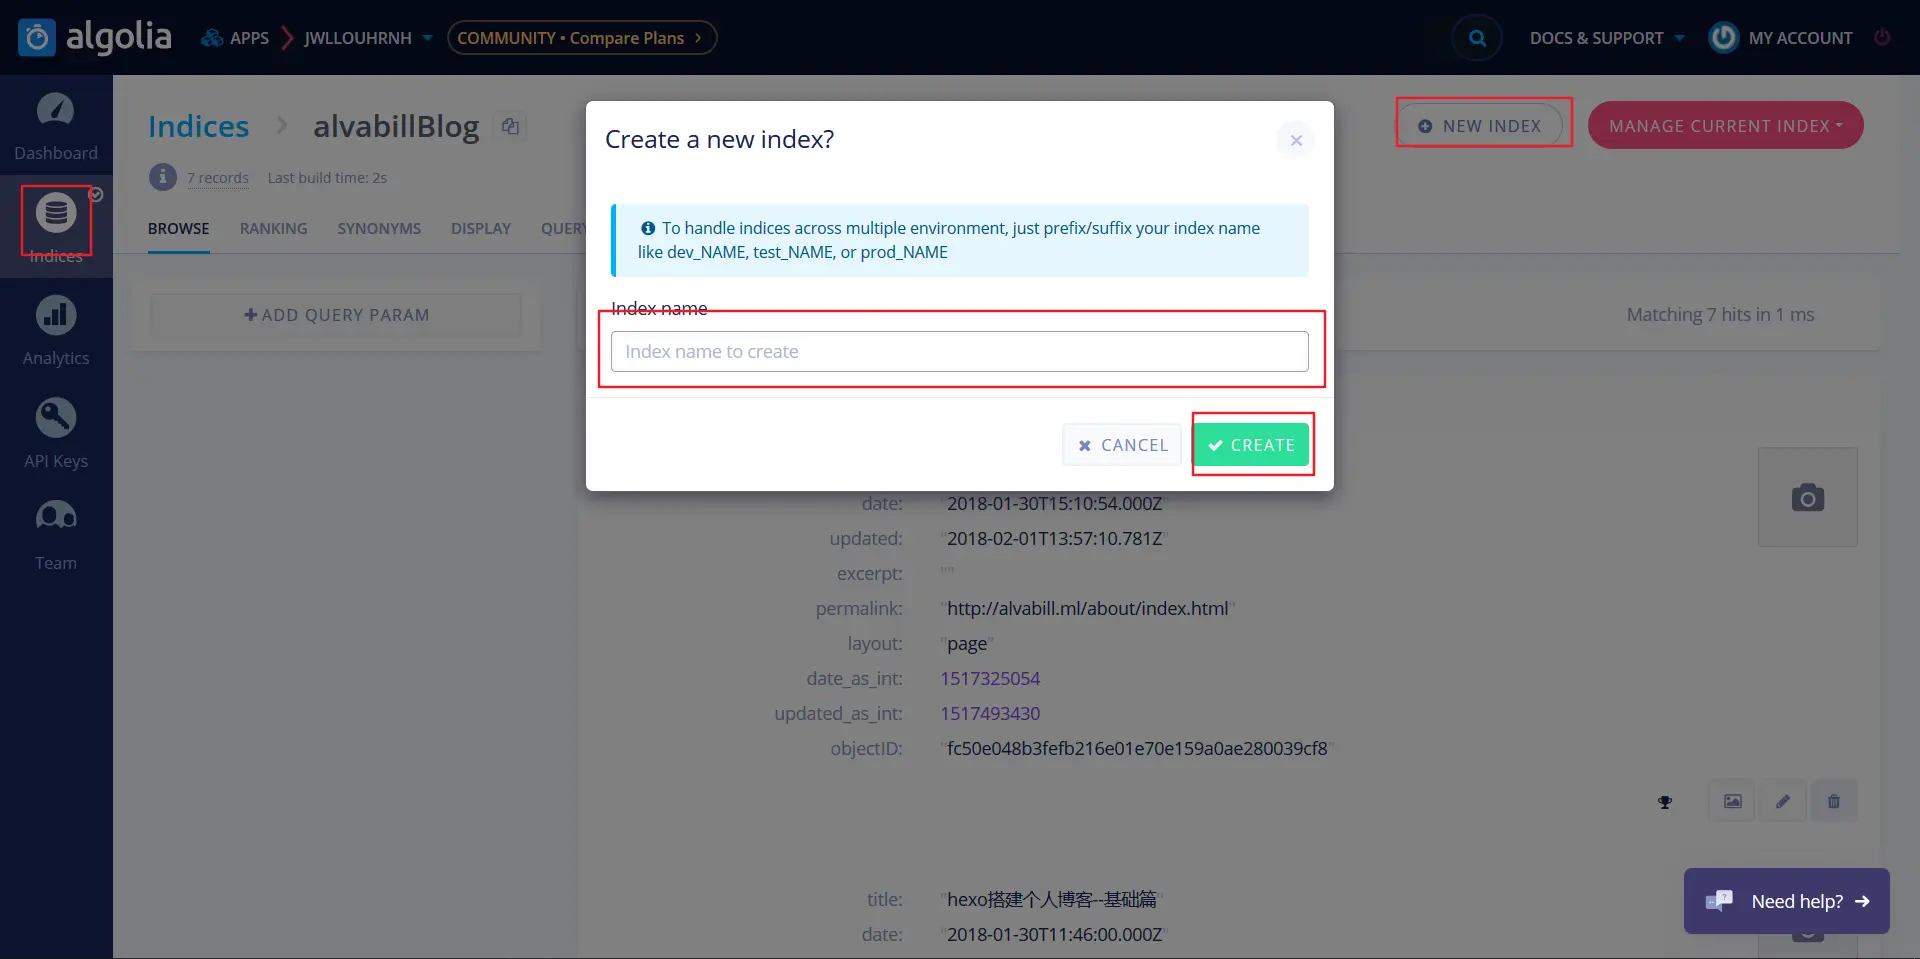Open the APPS menu
Viewport: 1920px width, 959px height.
click(236, 38)
